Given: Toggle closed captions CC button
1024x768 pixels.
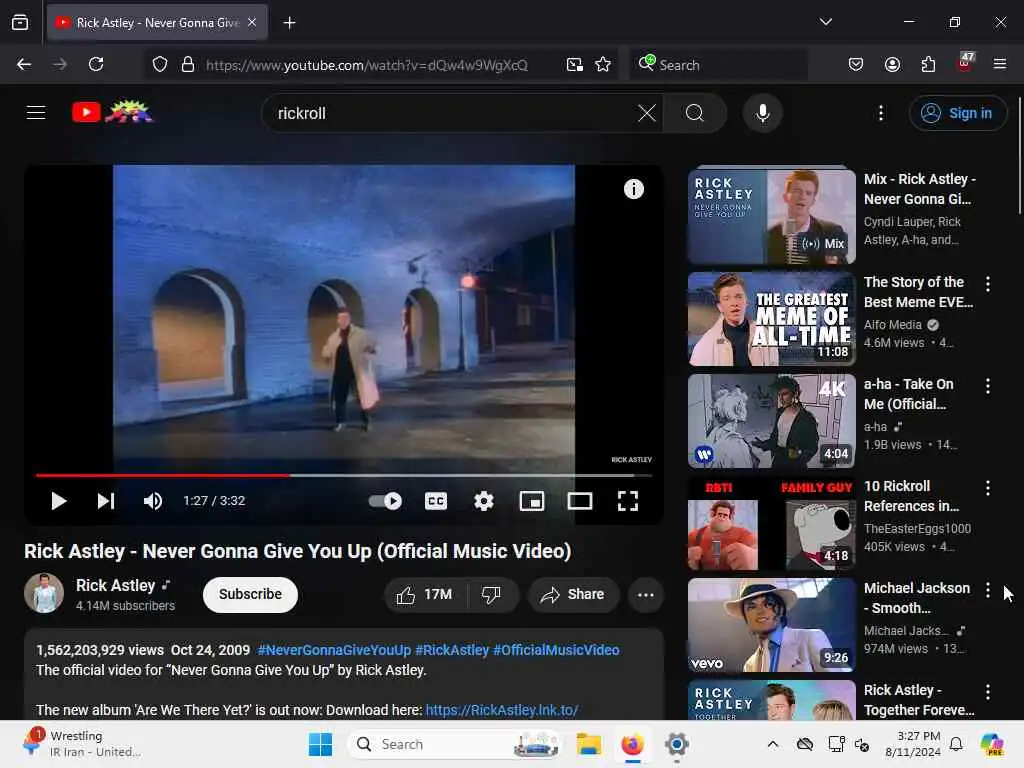Looking at the screenshot, I should tap(436, 501).
